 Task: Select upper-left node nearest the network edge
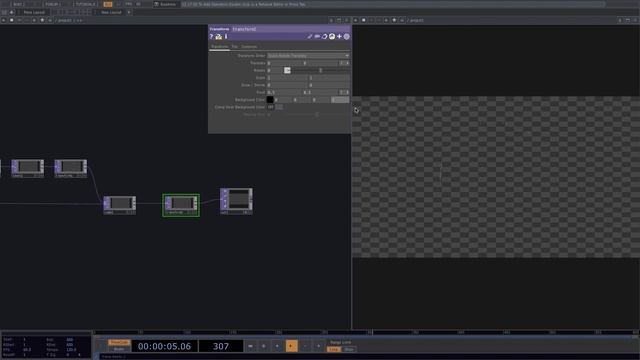27,168
